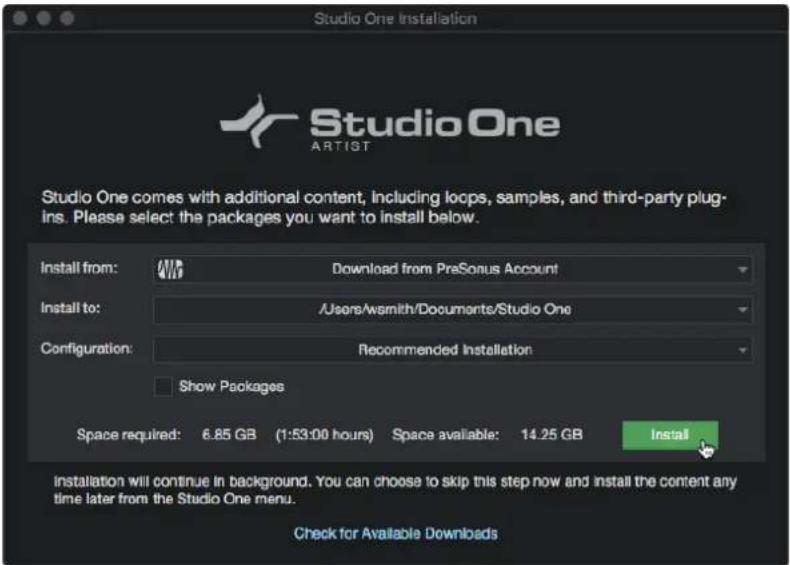Open the Install to path dropdown
This screenshot has width=790, height=565.
pyautogui.click(x=452, y=309)
